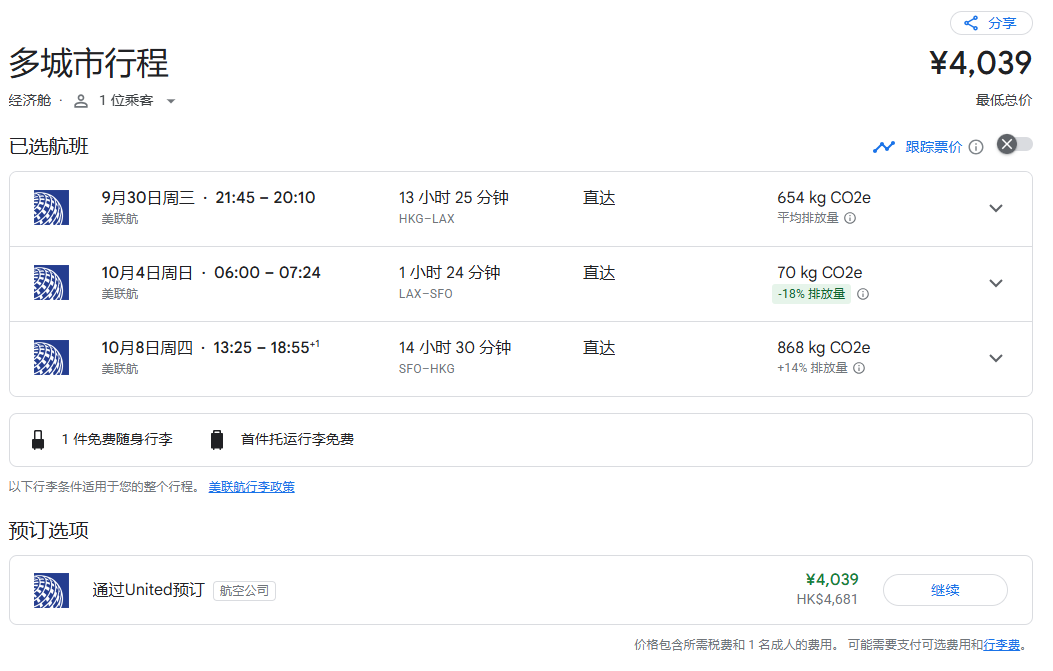The width and height of the screenshot is (1053, 671).
Task: Click info icon beside +14% 排放量
Action: (x=859, y=368)
